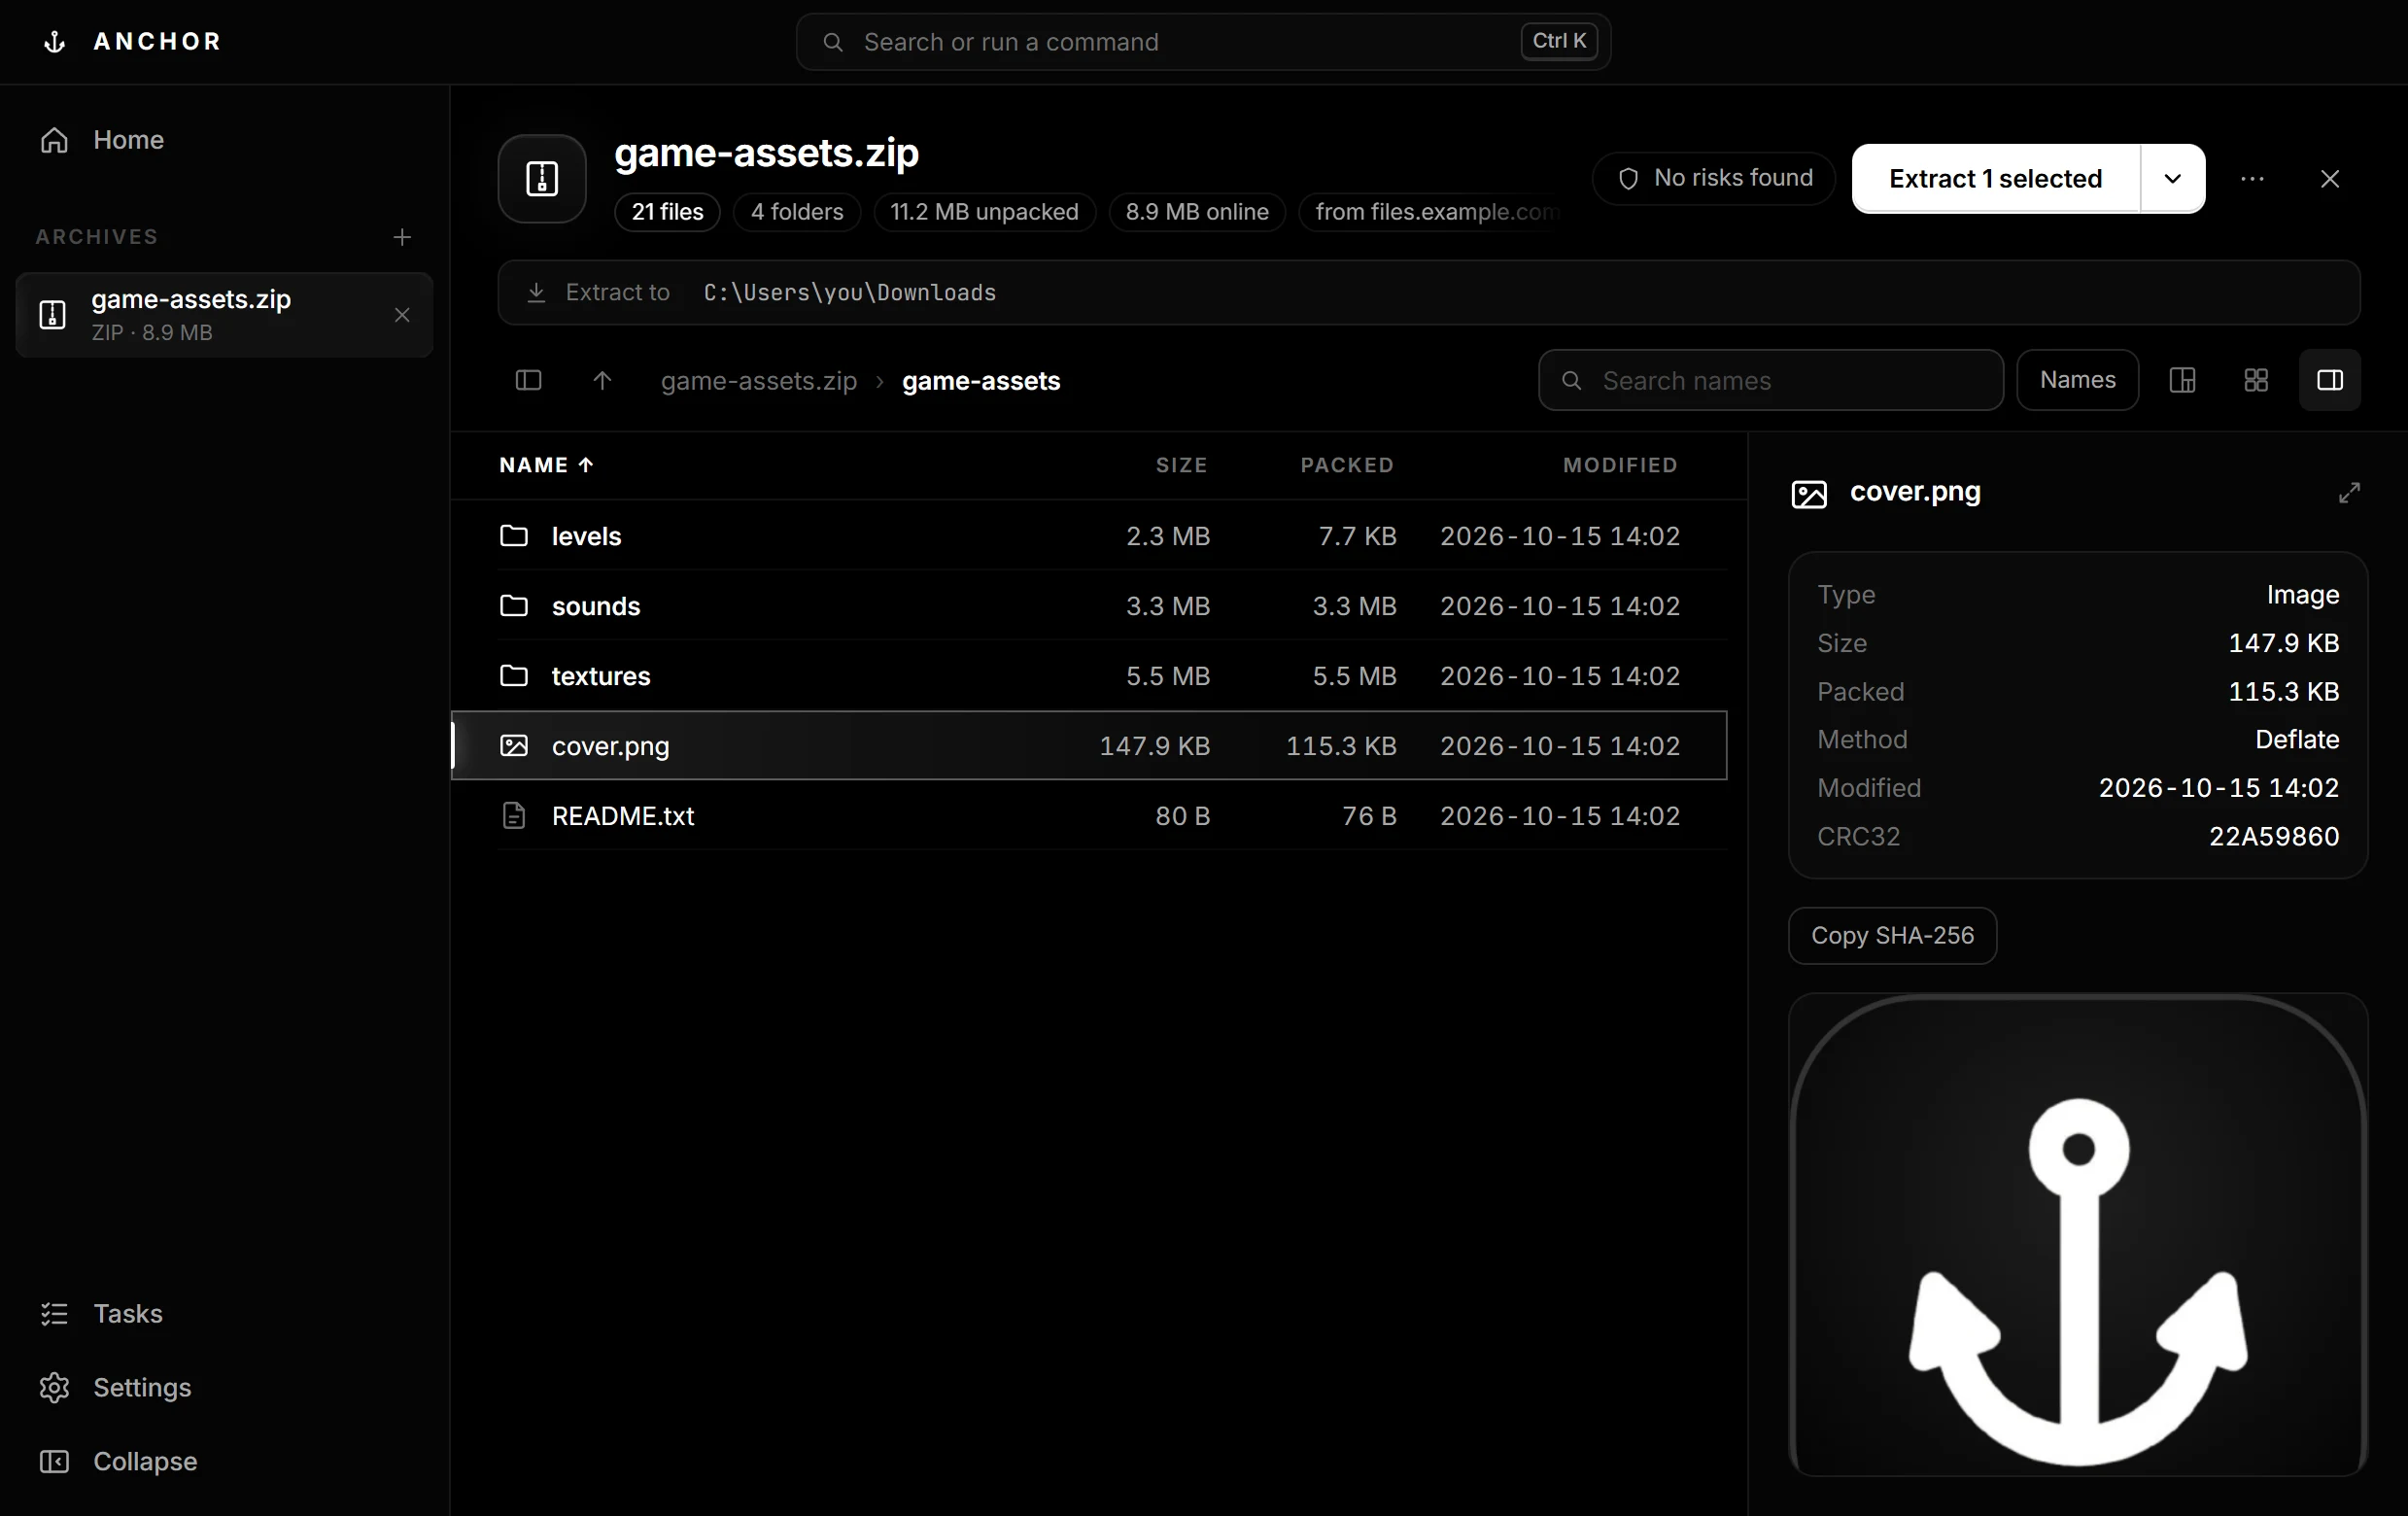2408x1516 pixels.
Task: Click the zip archive icon next to title
Action: pos(542,179)
